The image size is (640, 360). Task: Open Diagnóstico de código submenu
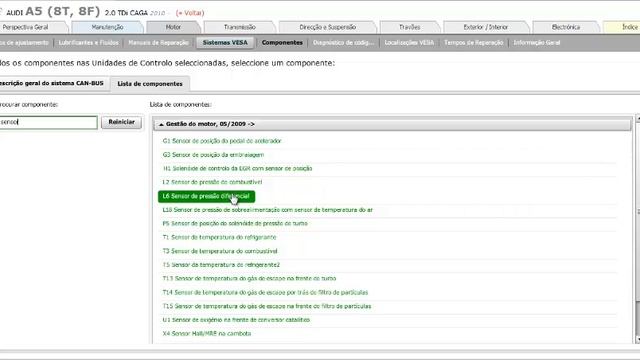[x=343, y=42]
